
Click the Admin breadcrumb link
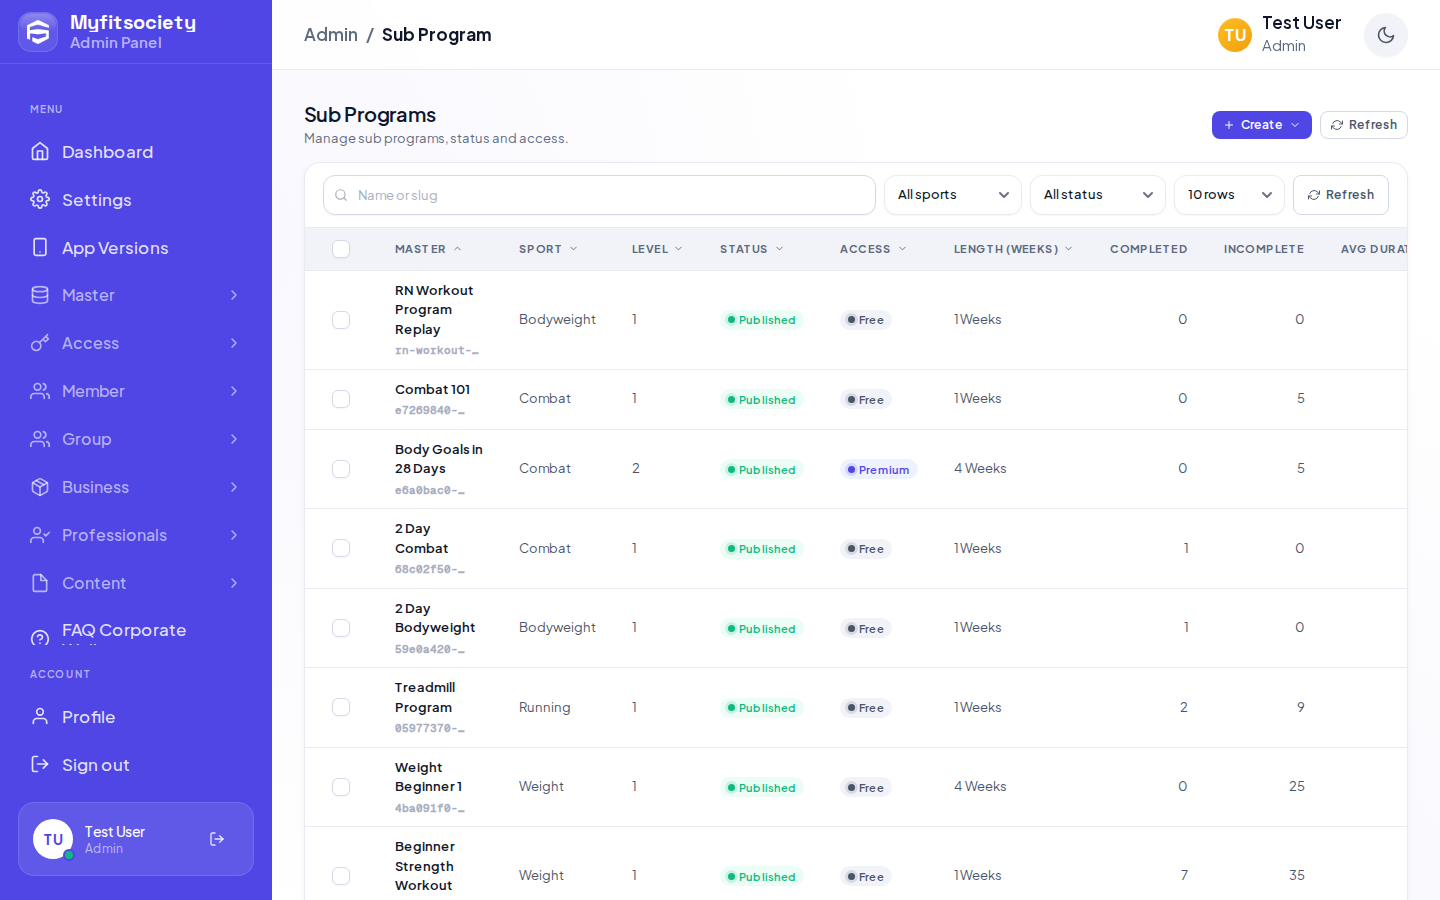click(x=331, y=35)
